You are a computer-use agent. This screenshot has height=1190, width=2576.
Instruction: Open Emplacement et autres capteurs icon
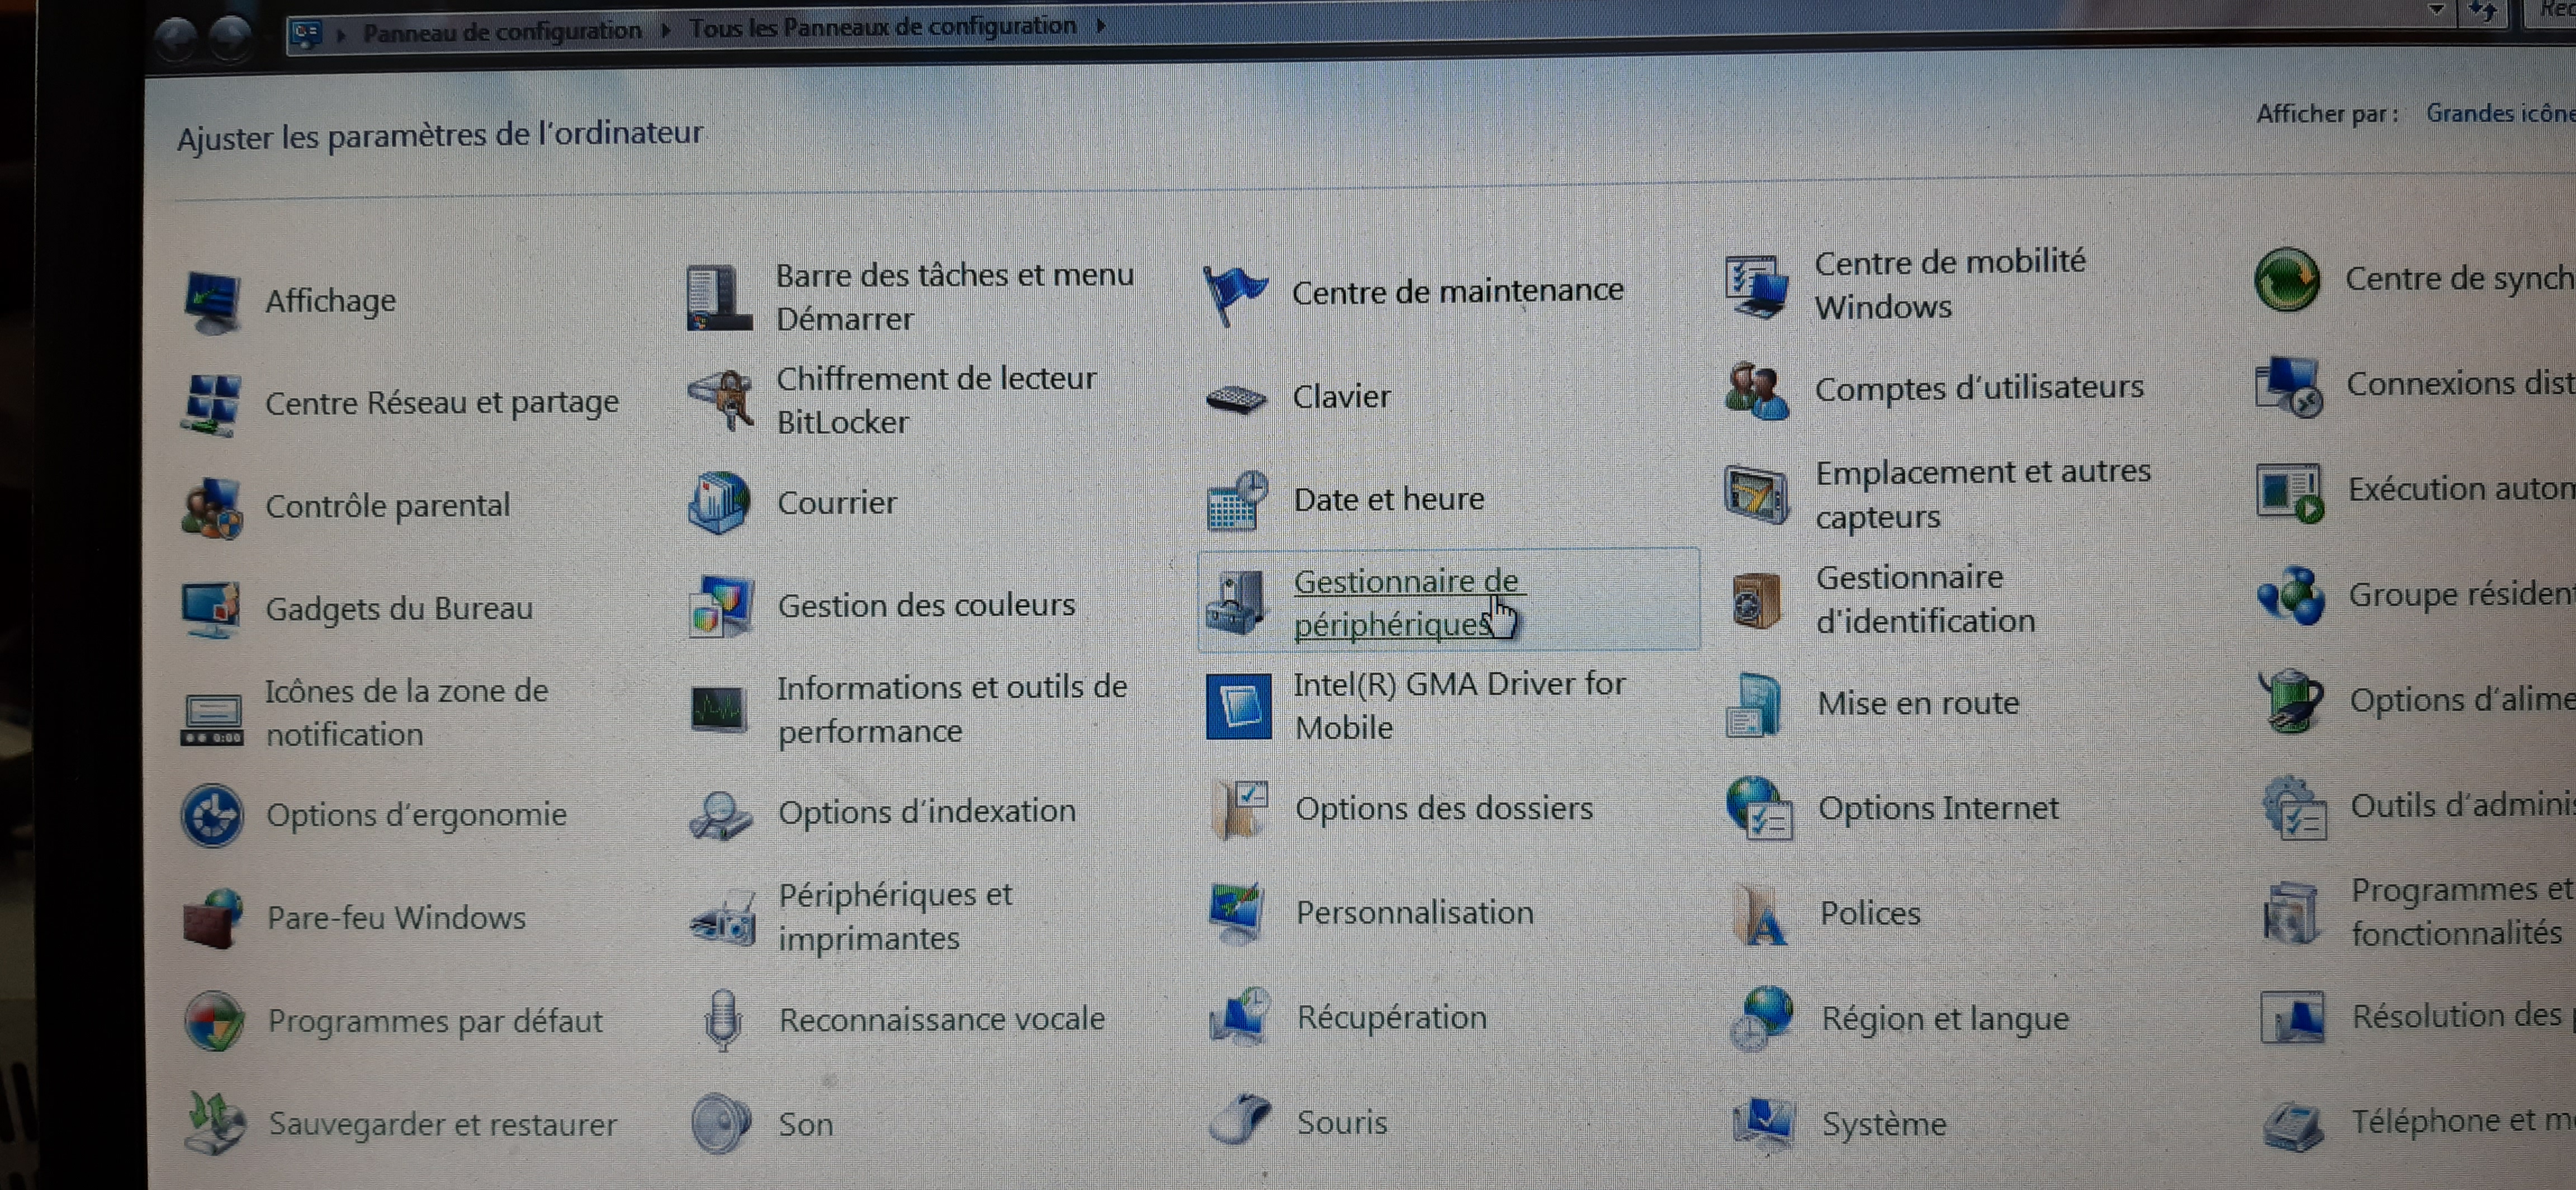pyautogui.click(x=1757, y=494)
